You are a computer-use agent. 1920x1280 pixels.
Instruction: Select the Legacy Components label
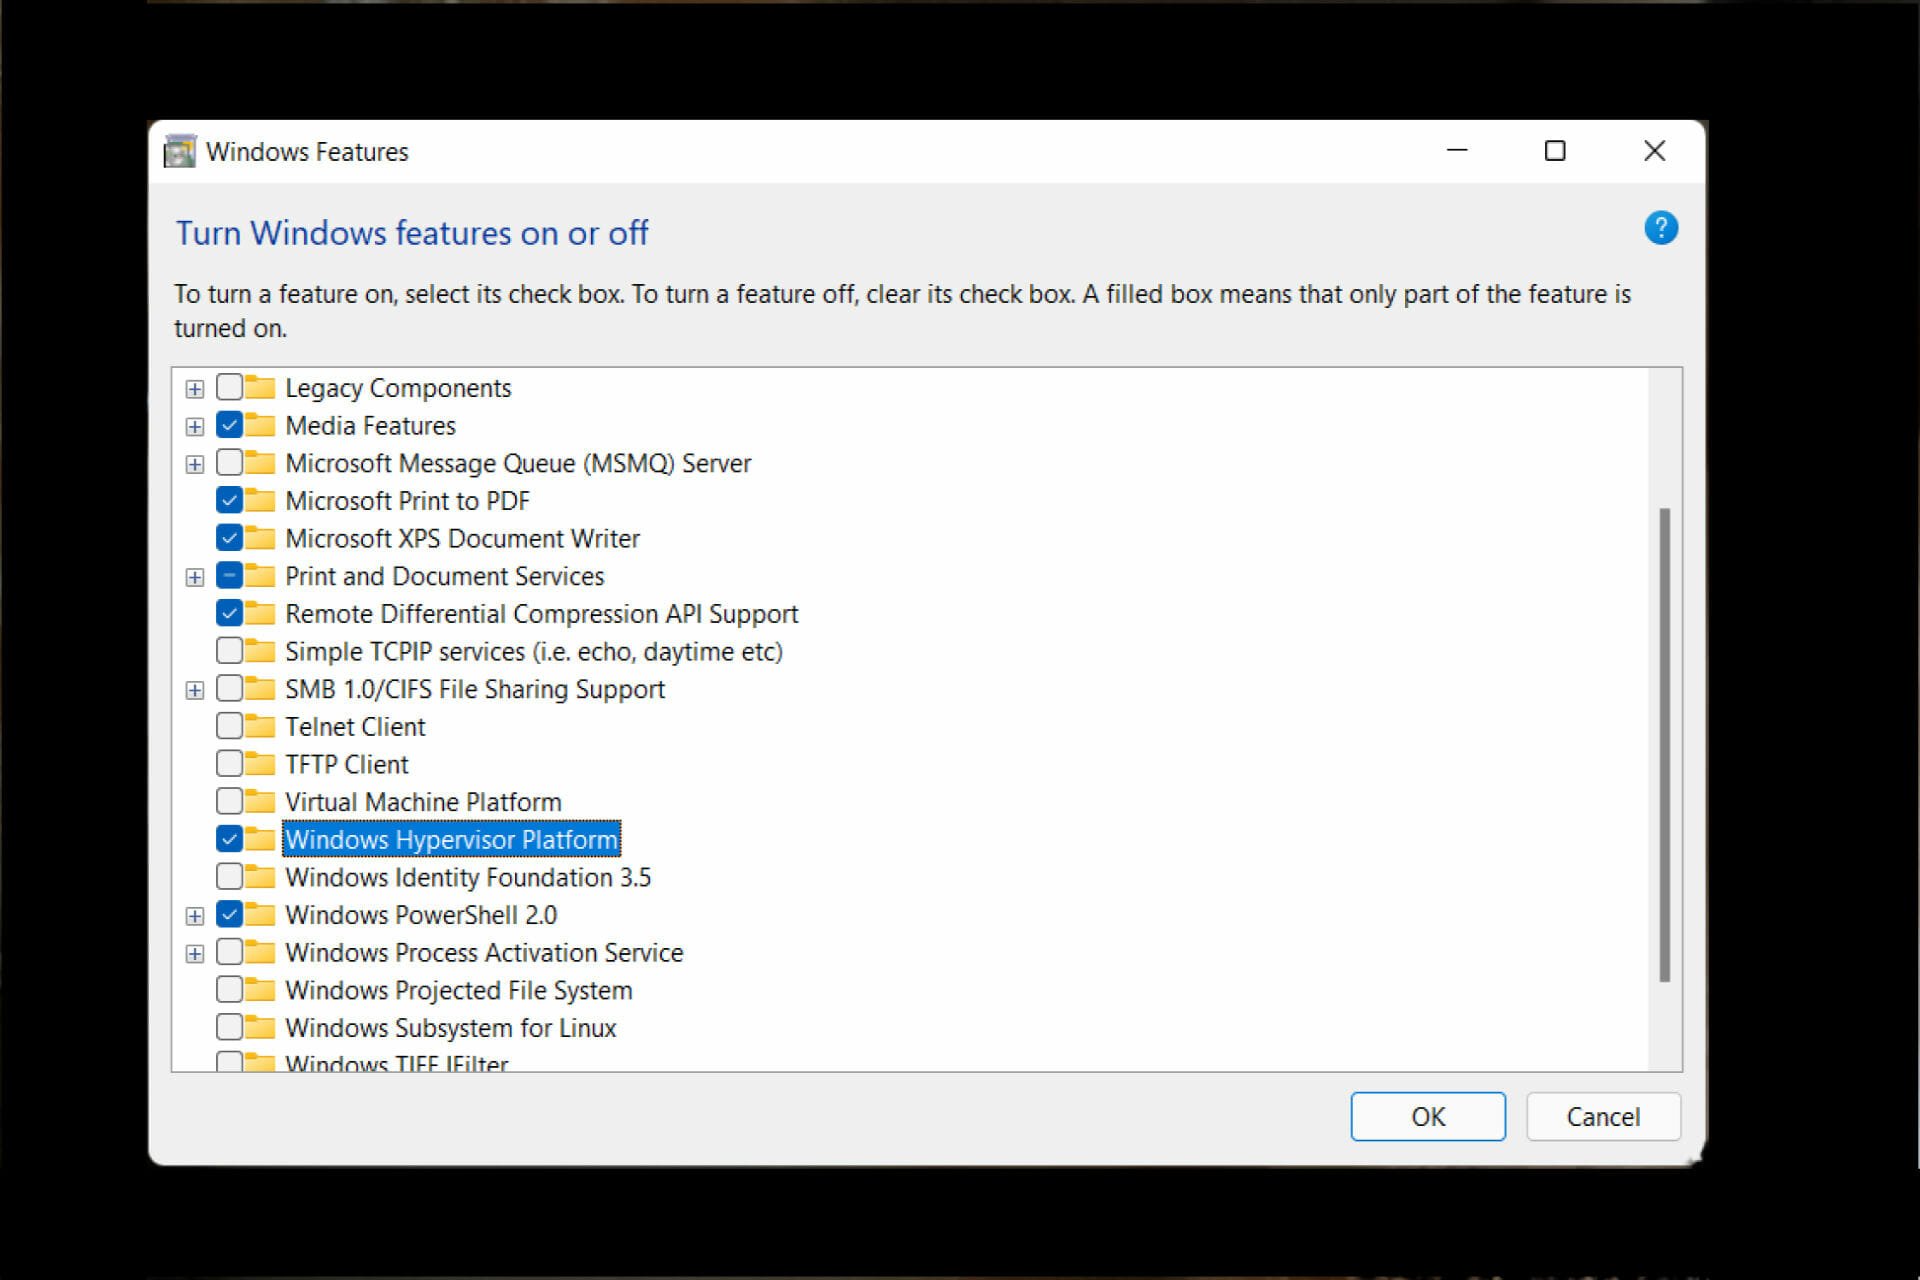398,387
